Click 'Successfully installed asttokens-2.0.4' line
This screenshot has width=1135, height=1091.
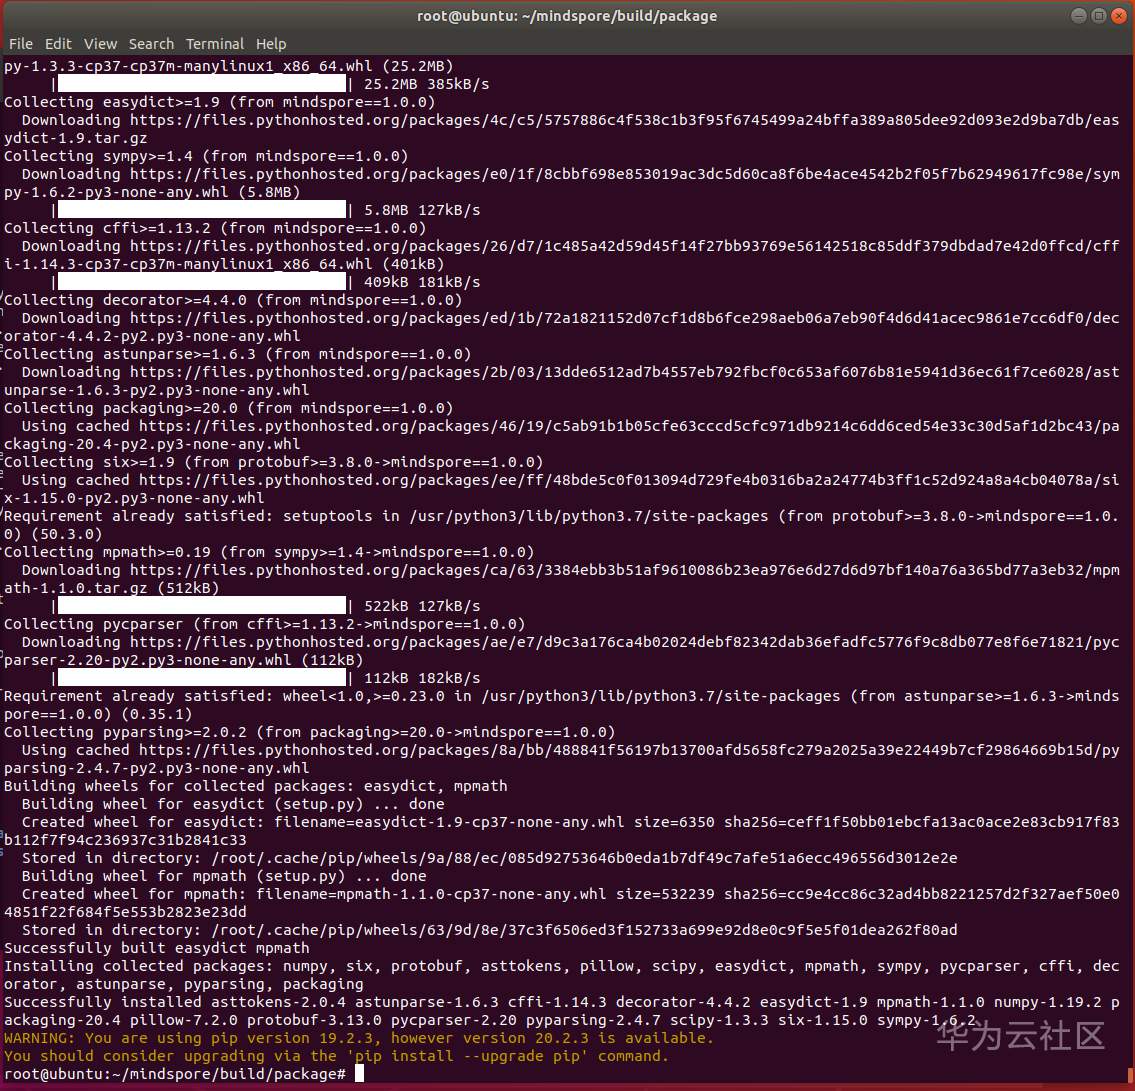tap(561, 1011)
